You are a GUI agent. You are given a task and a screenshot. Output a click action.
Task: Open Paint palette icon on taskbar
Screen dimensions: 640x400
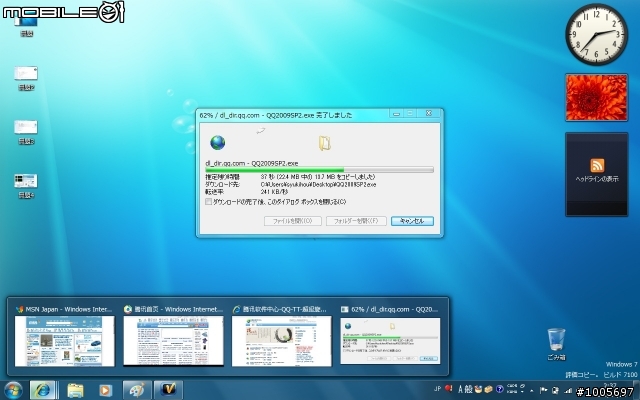[137, 390]
